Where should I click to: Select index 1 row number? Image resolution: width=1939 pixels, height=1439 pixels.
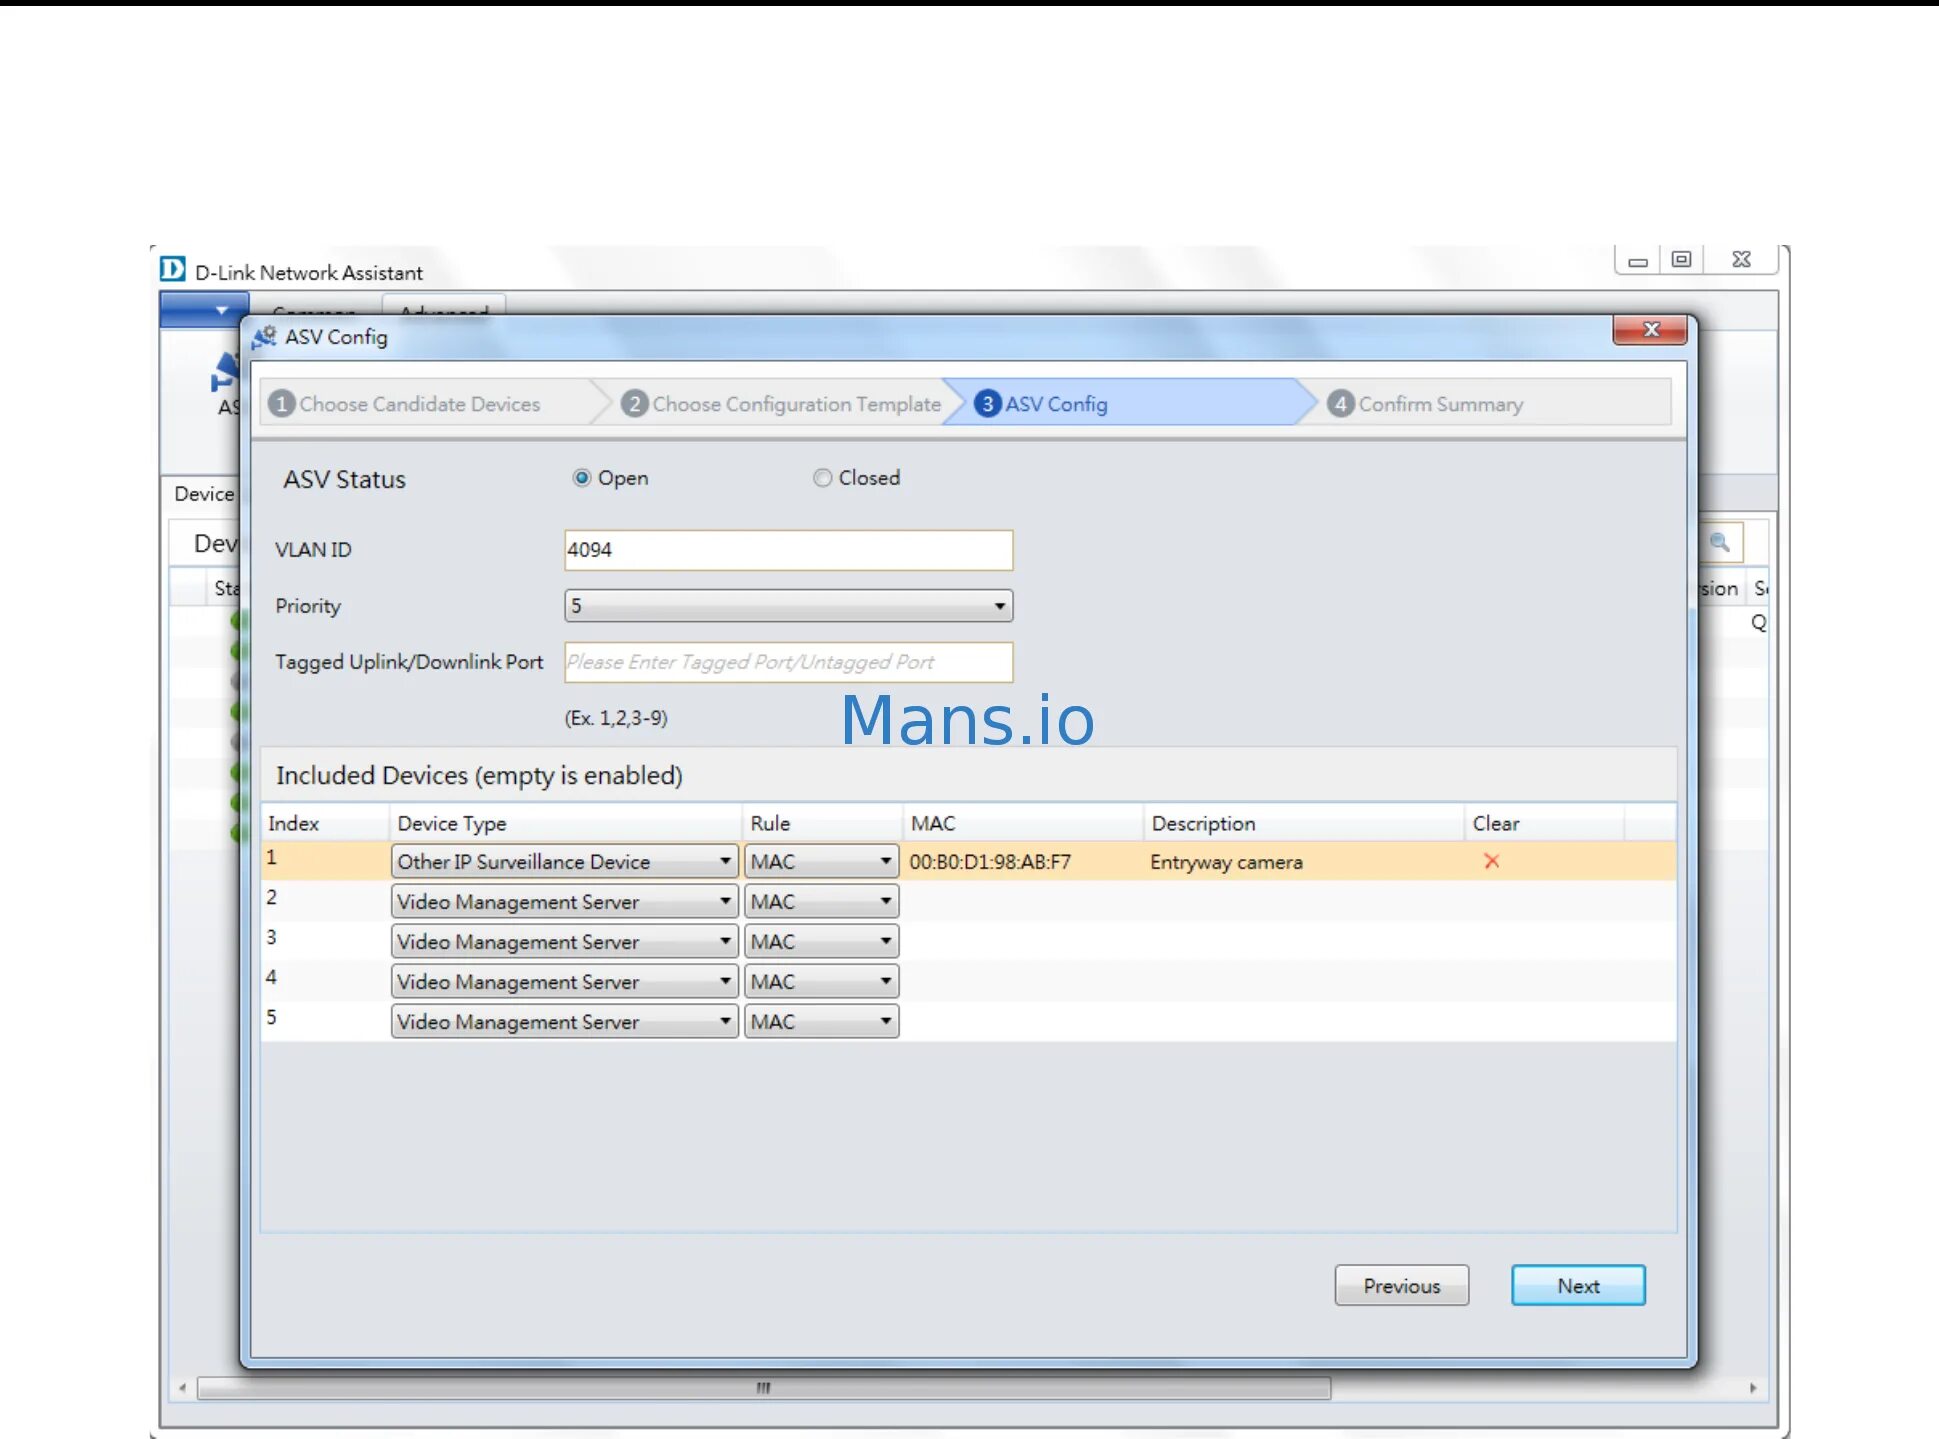tap(272, 858)
